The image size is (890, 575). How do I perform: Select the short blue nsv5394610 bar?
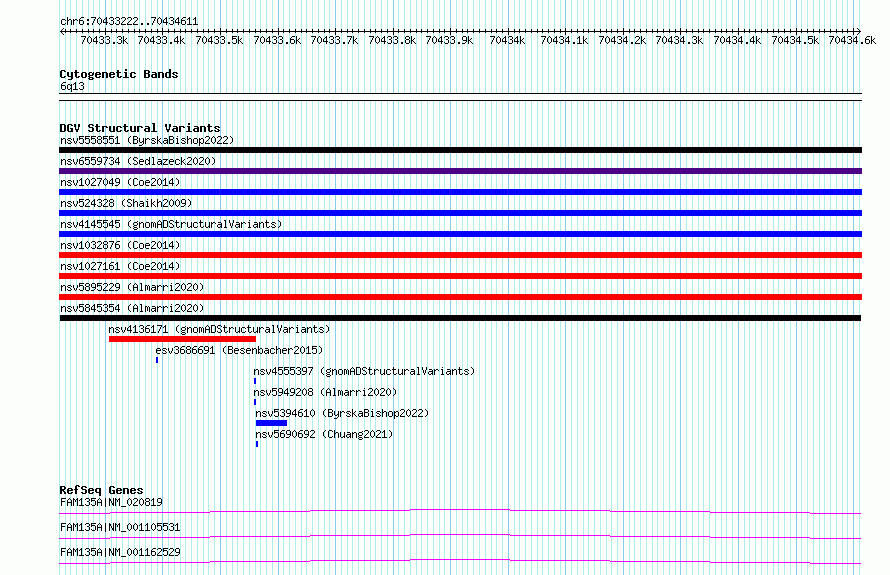pos(271,423)
